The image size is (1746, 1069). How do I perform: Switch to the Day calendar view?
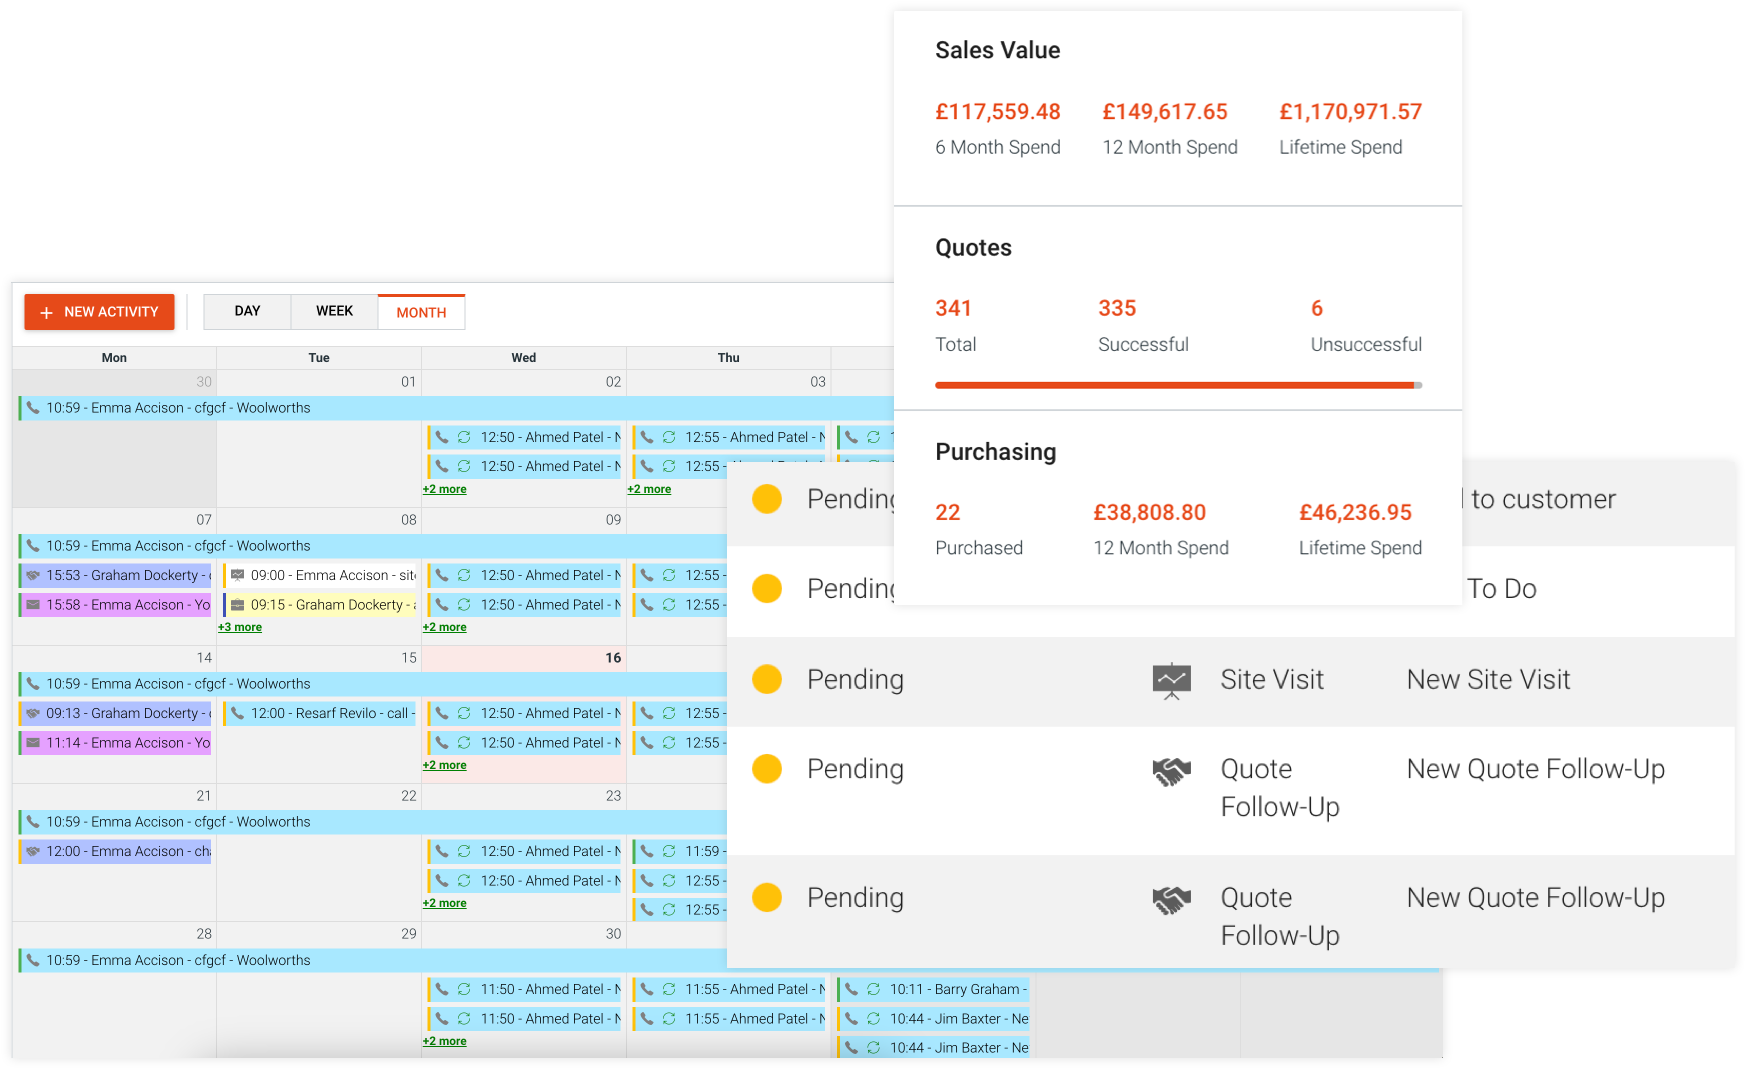tap(247, 312)
